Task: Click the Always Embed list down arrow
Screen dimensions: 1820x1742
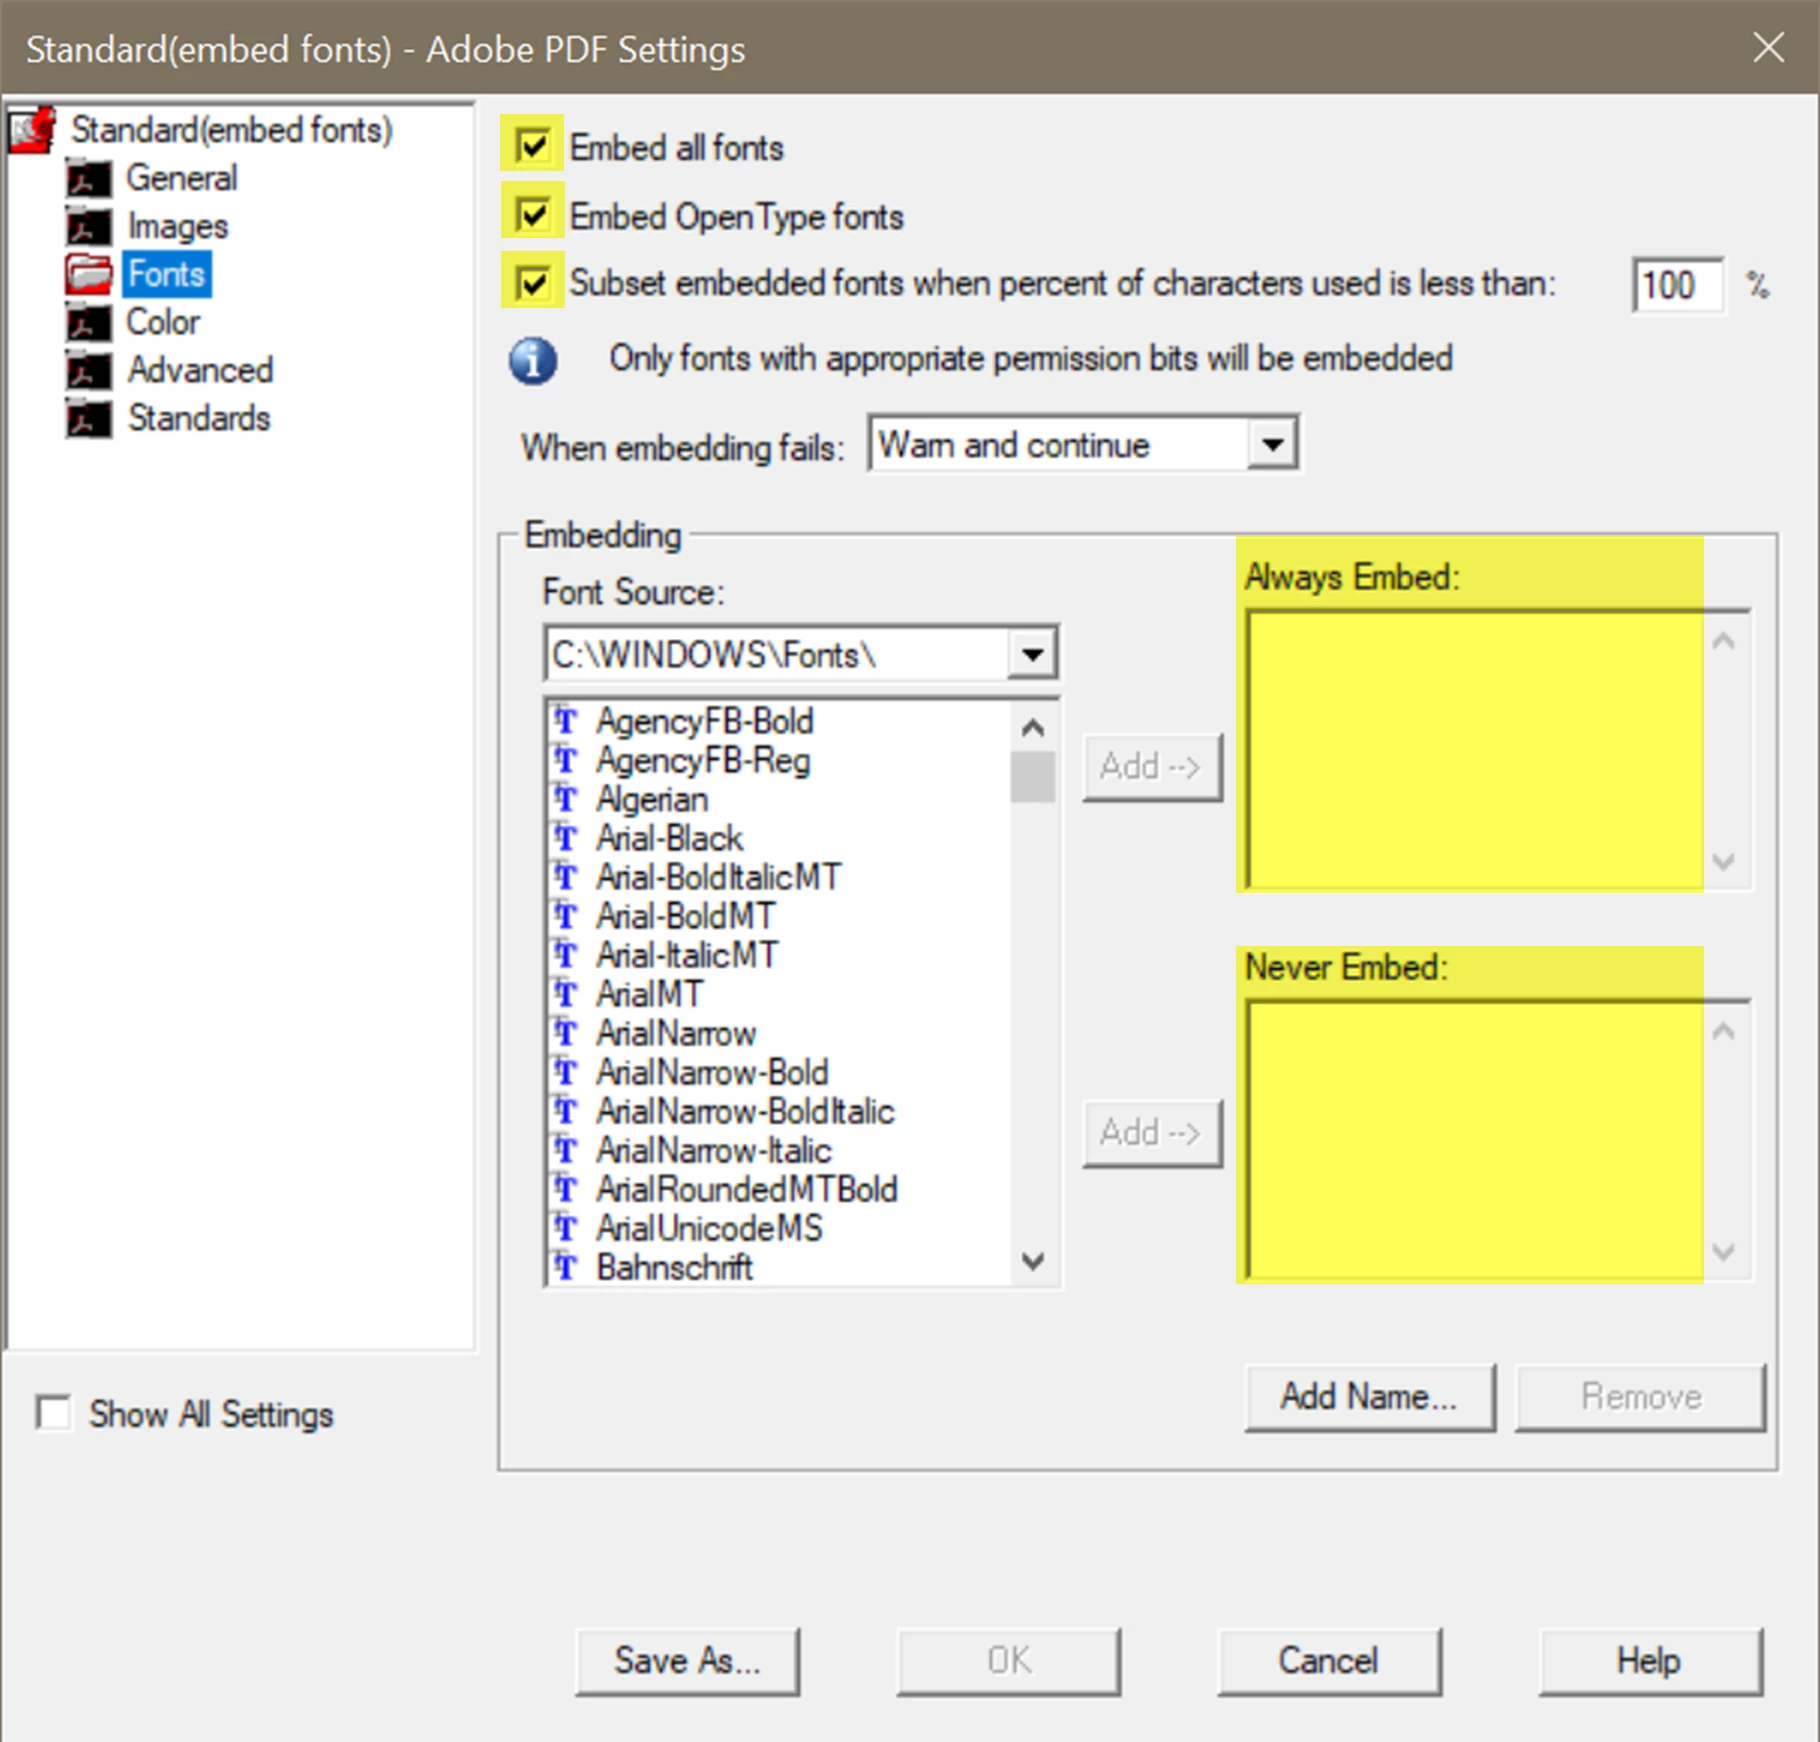Action: point(1724,861)
